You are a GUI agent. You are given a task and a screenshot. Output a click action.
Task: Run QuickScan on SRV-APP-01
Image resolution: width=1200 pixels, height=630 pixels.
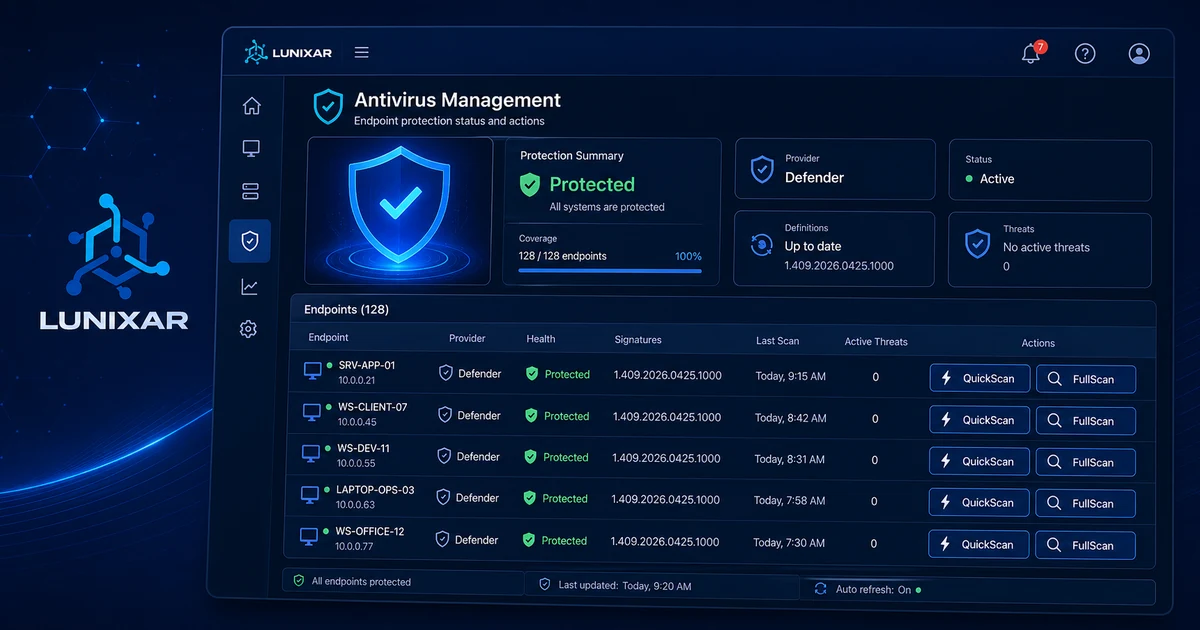980,378
